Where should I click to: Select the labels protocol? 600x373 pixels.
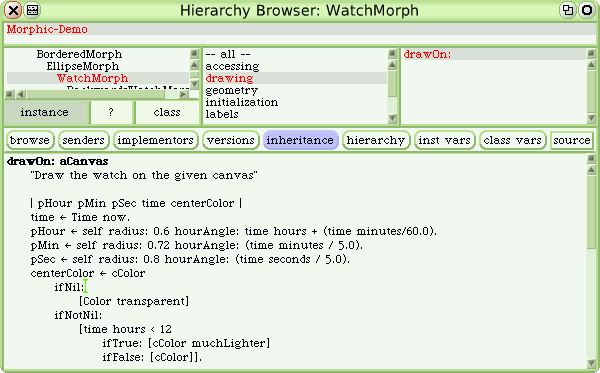click(222, 114)
